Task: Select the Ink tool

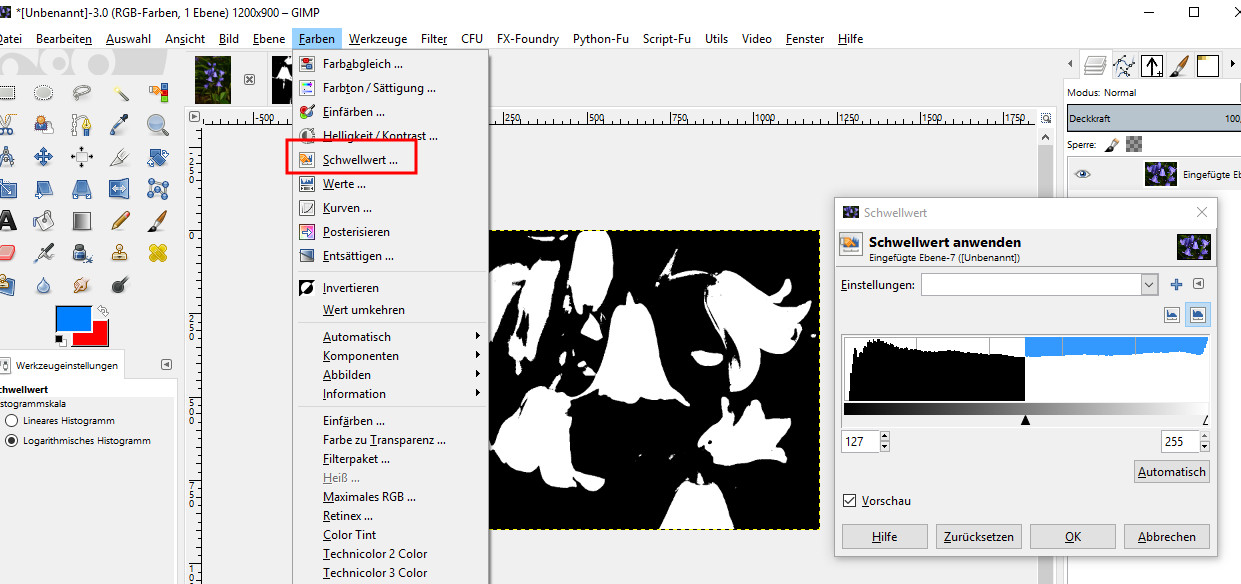Action: 82,252
